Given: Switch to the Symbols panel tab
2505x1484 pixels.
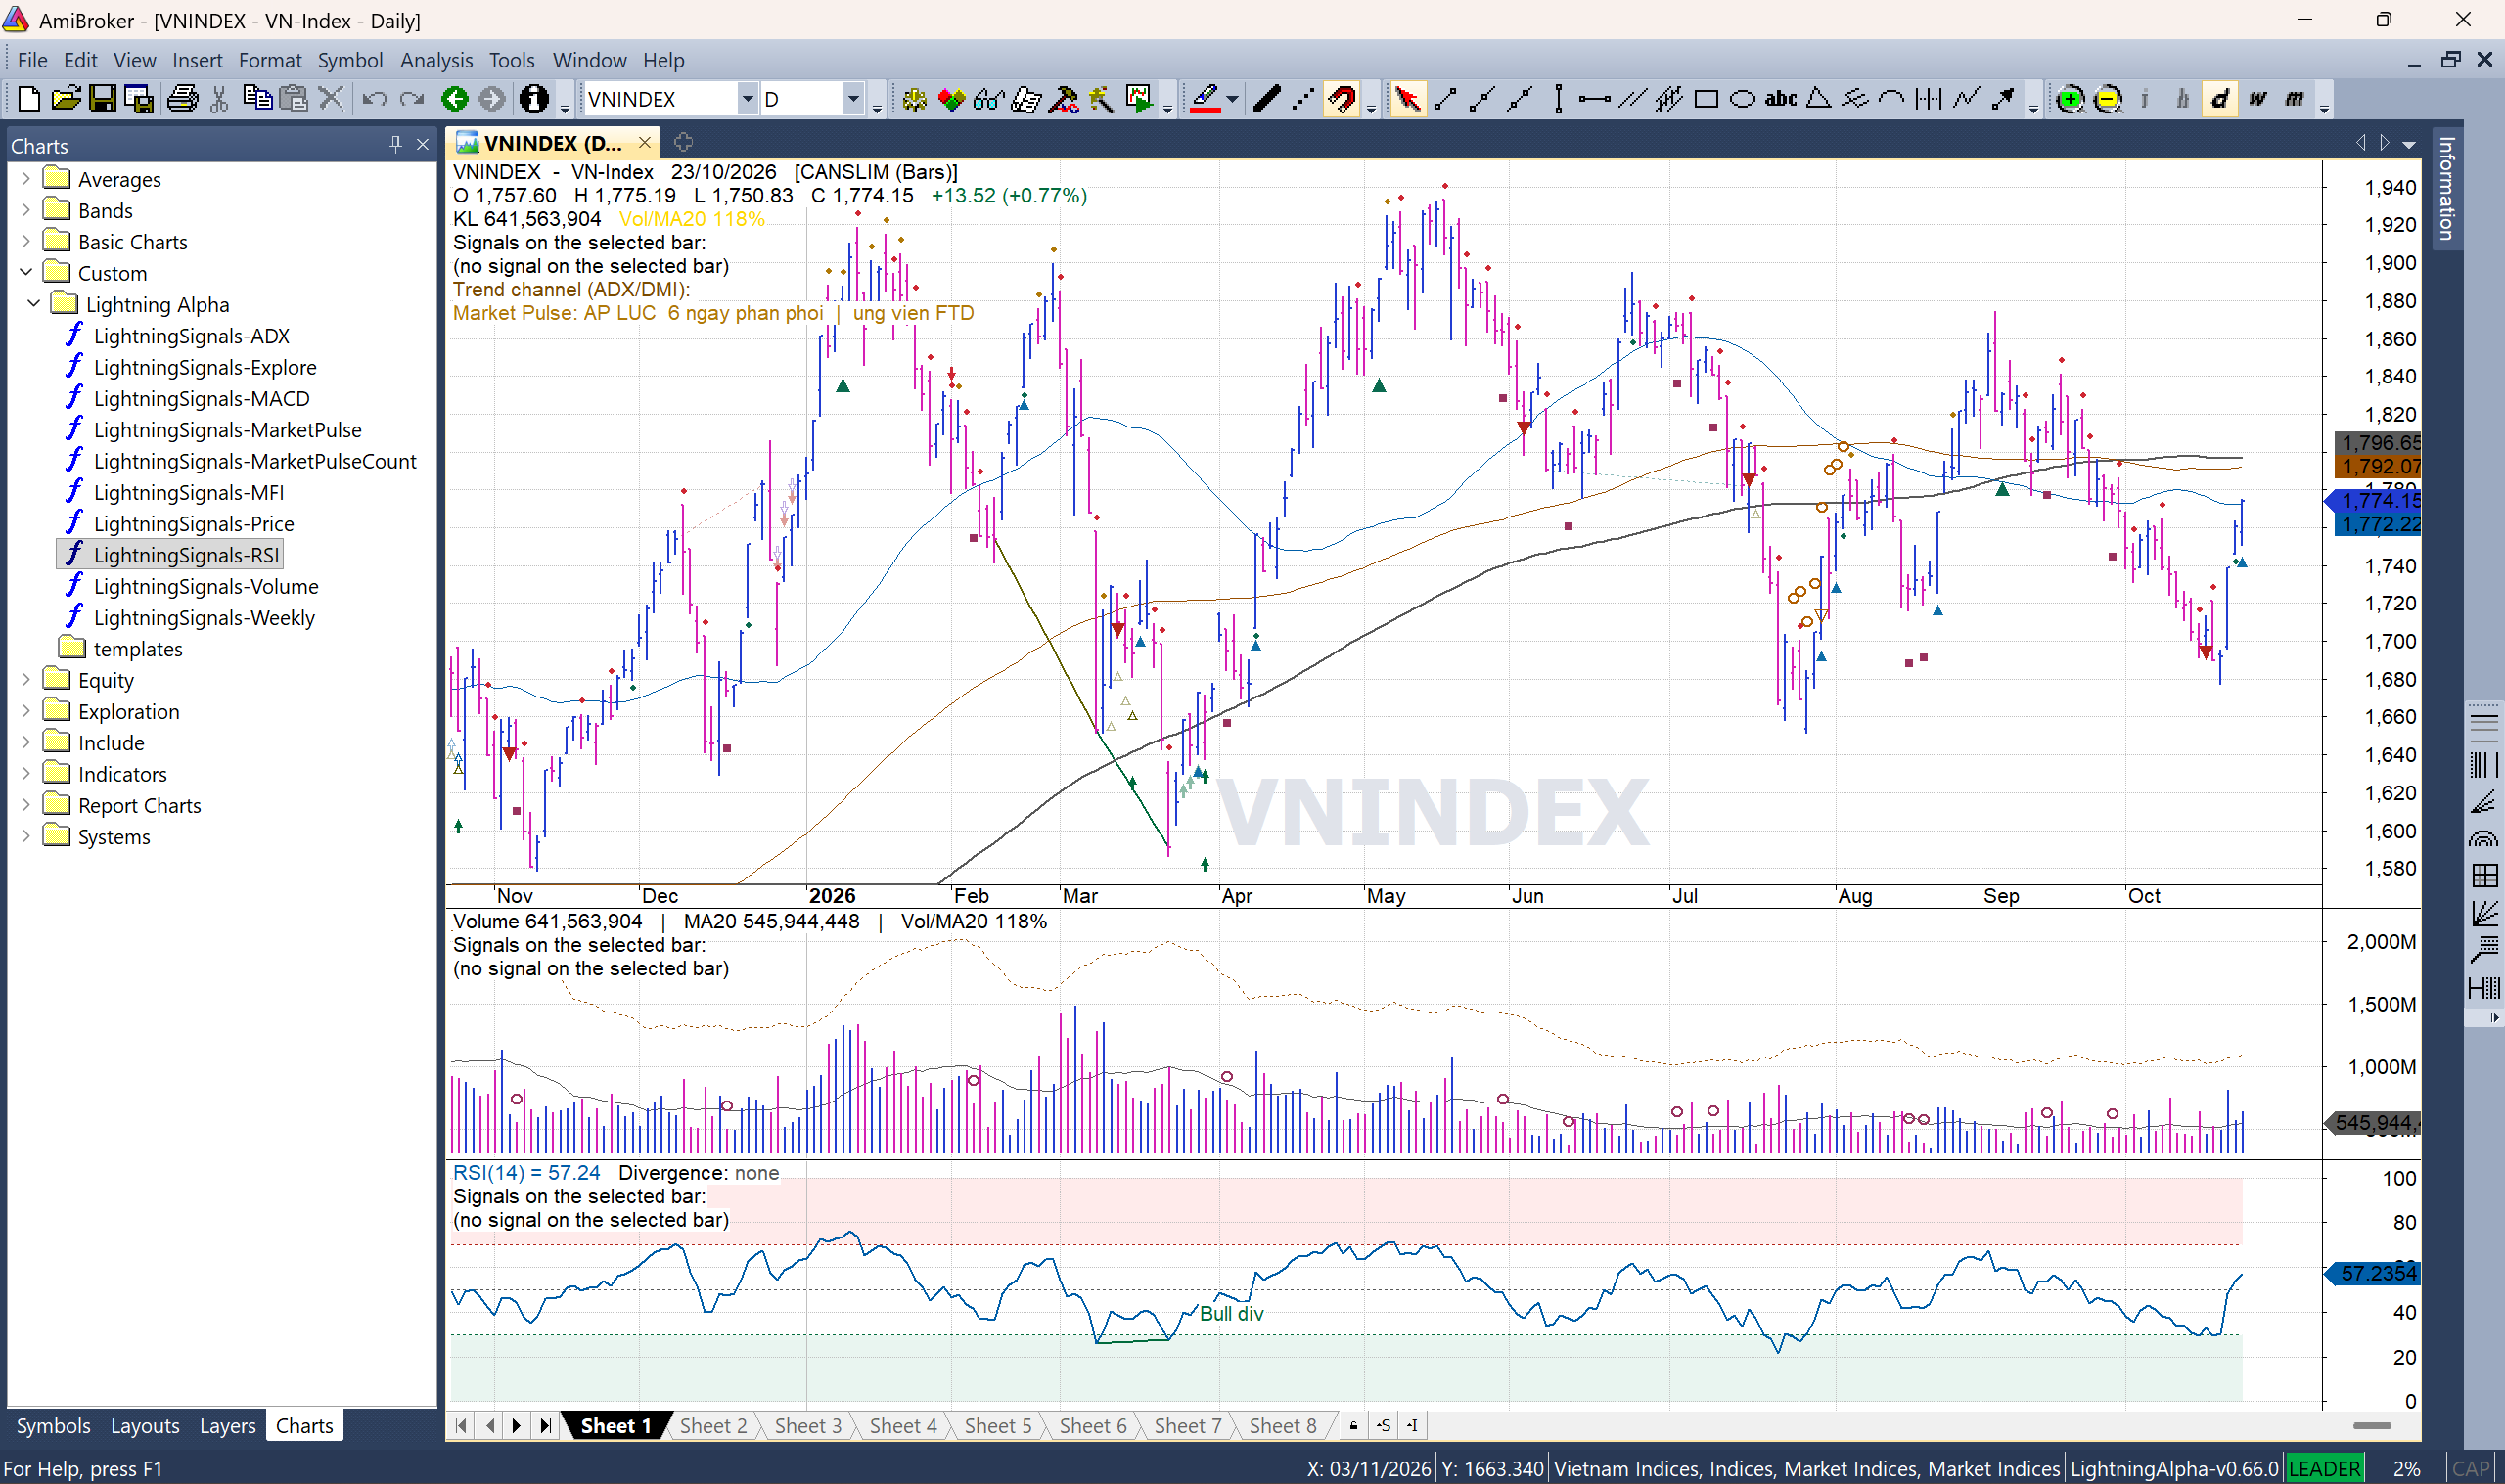Looking at the screenshot, I should click(x=53, y=1426).
